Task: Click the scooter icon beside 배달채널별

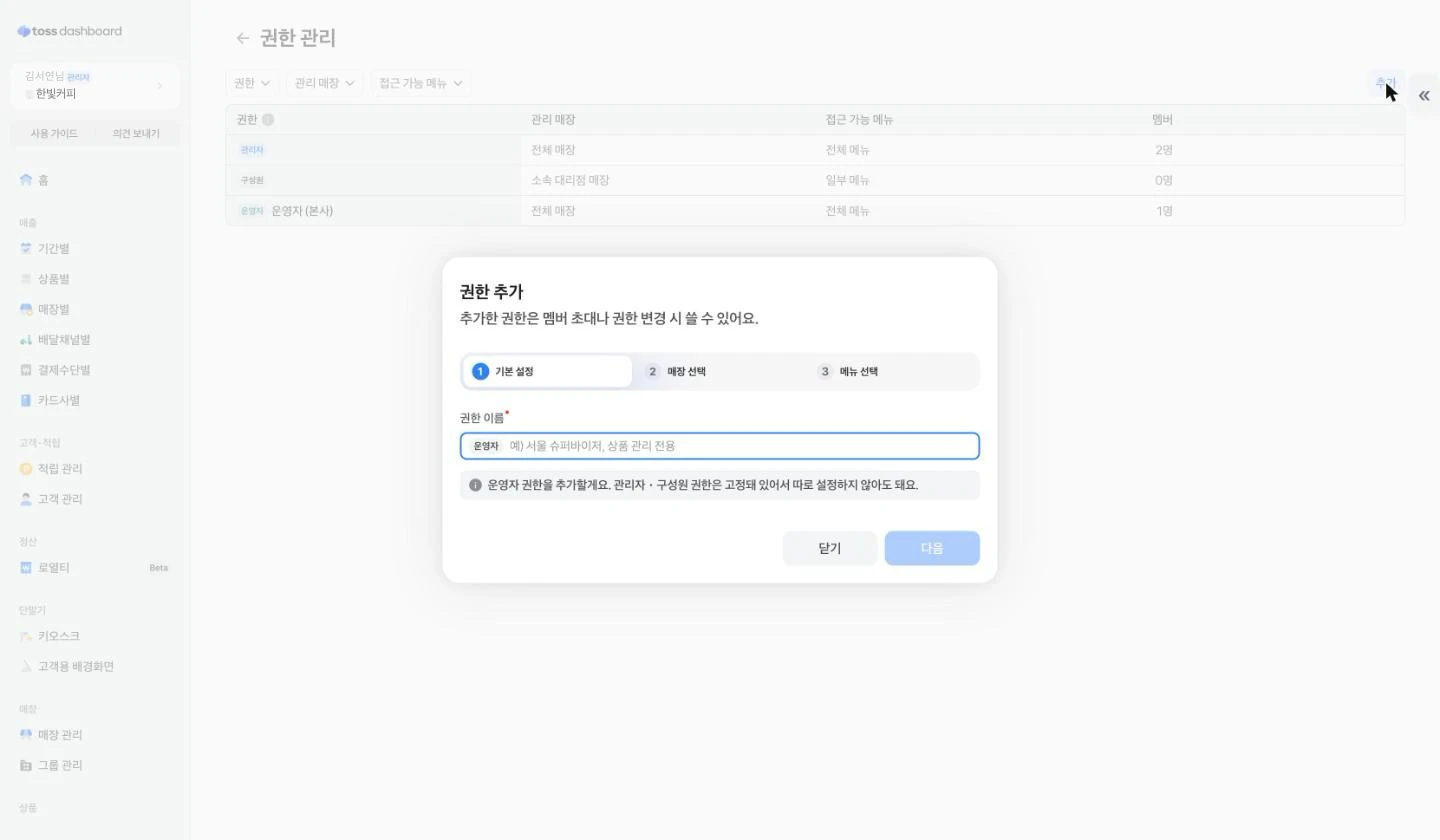Action: (26, 340)
